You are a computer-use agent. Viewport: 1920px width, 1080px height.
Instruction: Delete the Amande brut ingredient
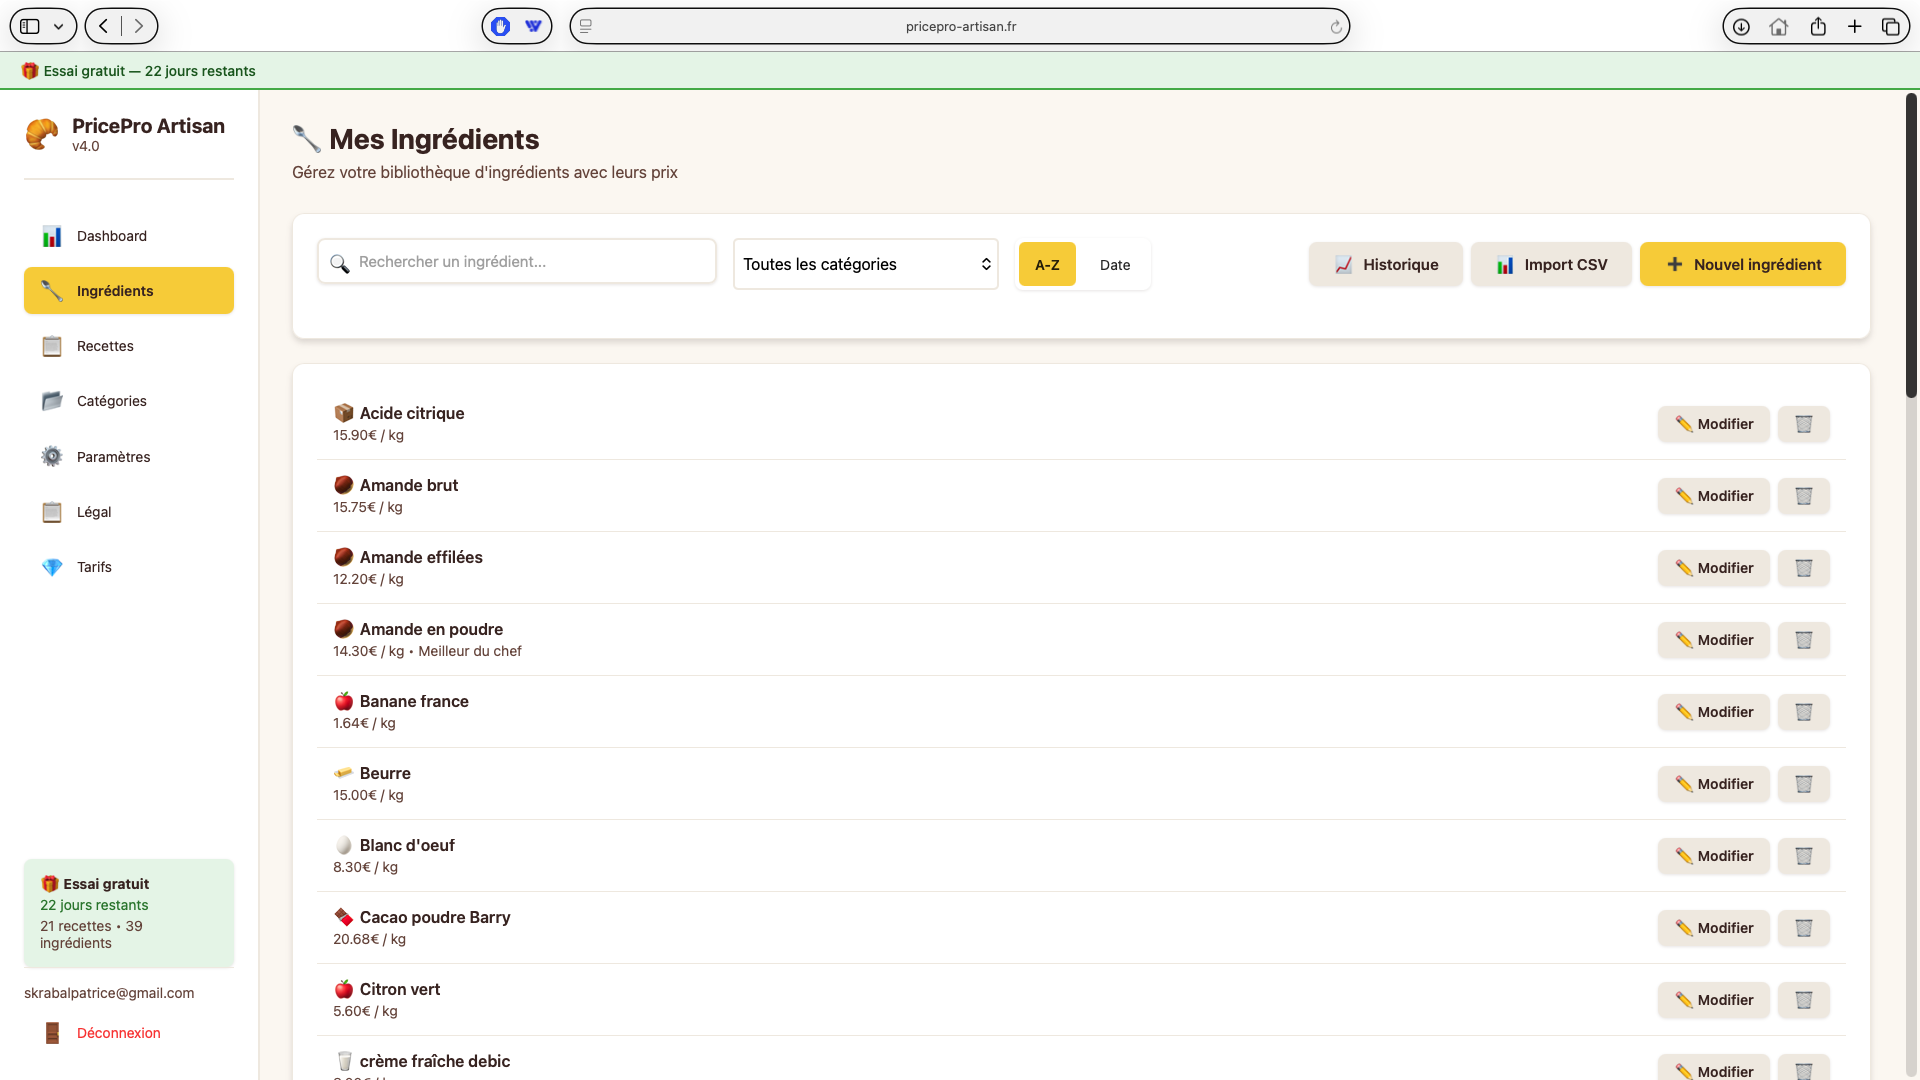pos(1803,496)
